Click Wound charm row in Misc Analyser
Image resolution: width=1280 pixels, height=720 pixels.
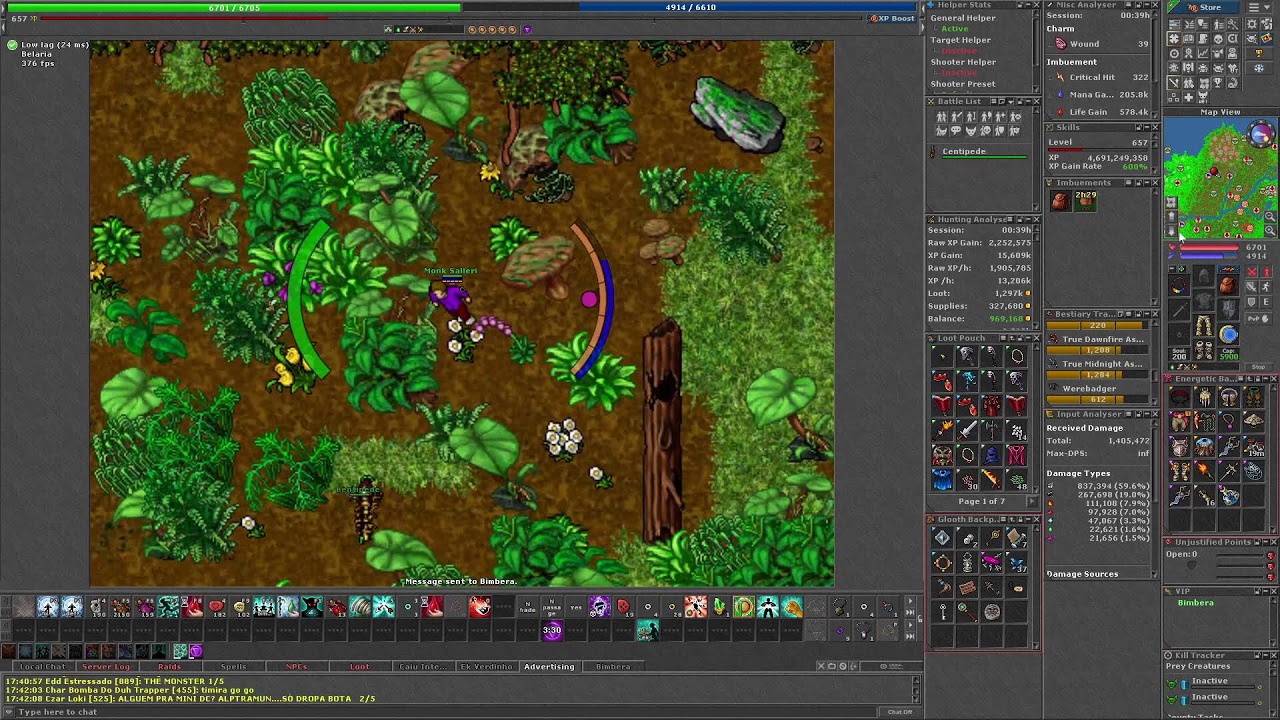[x=1101, y=44]
